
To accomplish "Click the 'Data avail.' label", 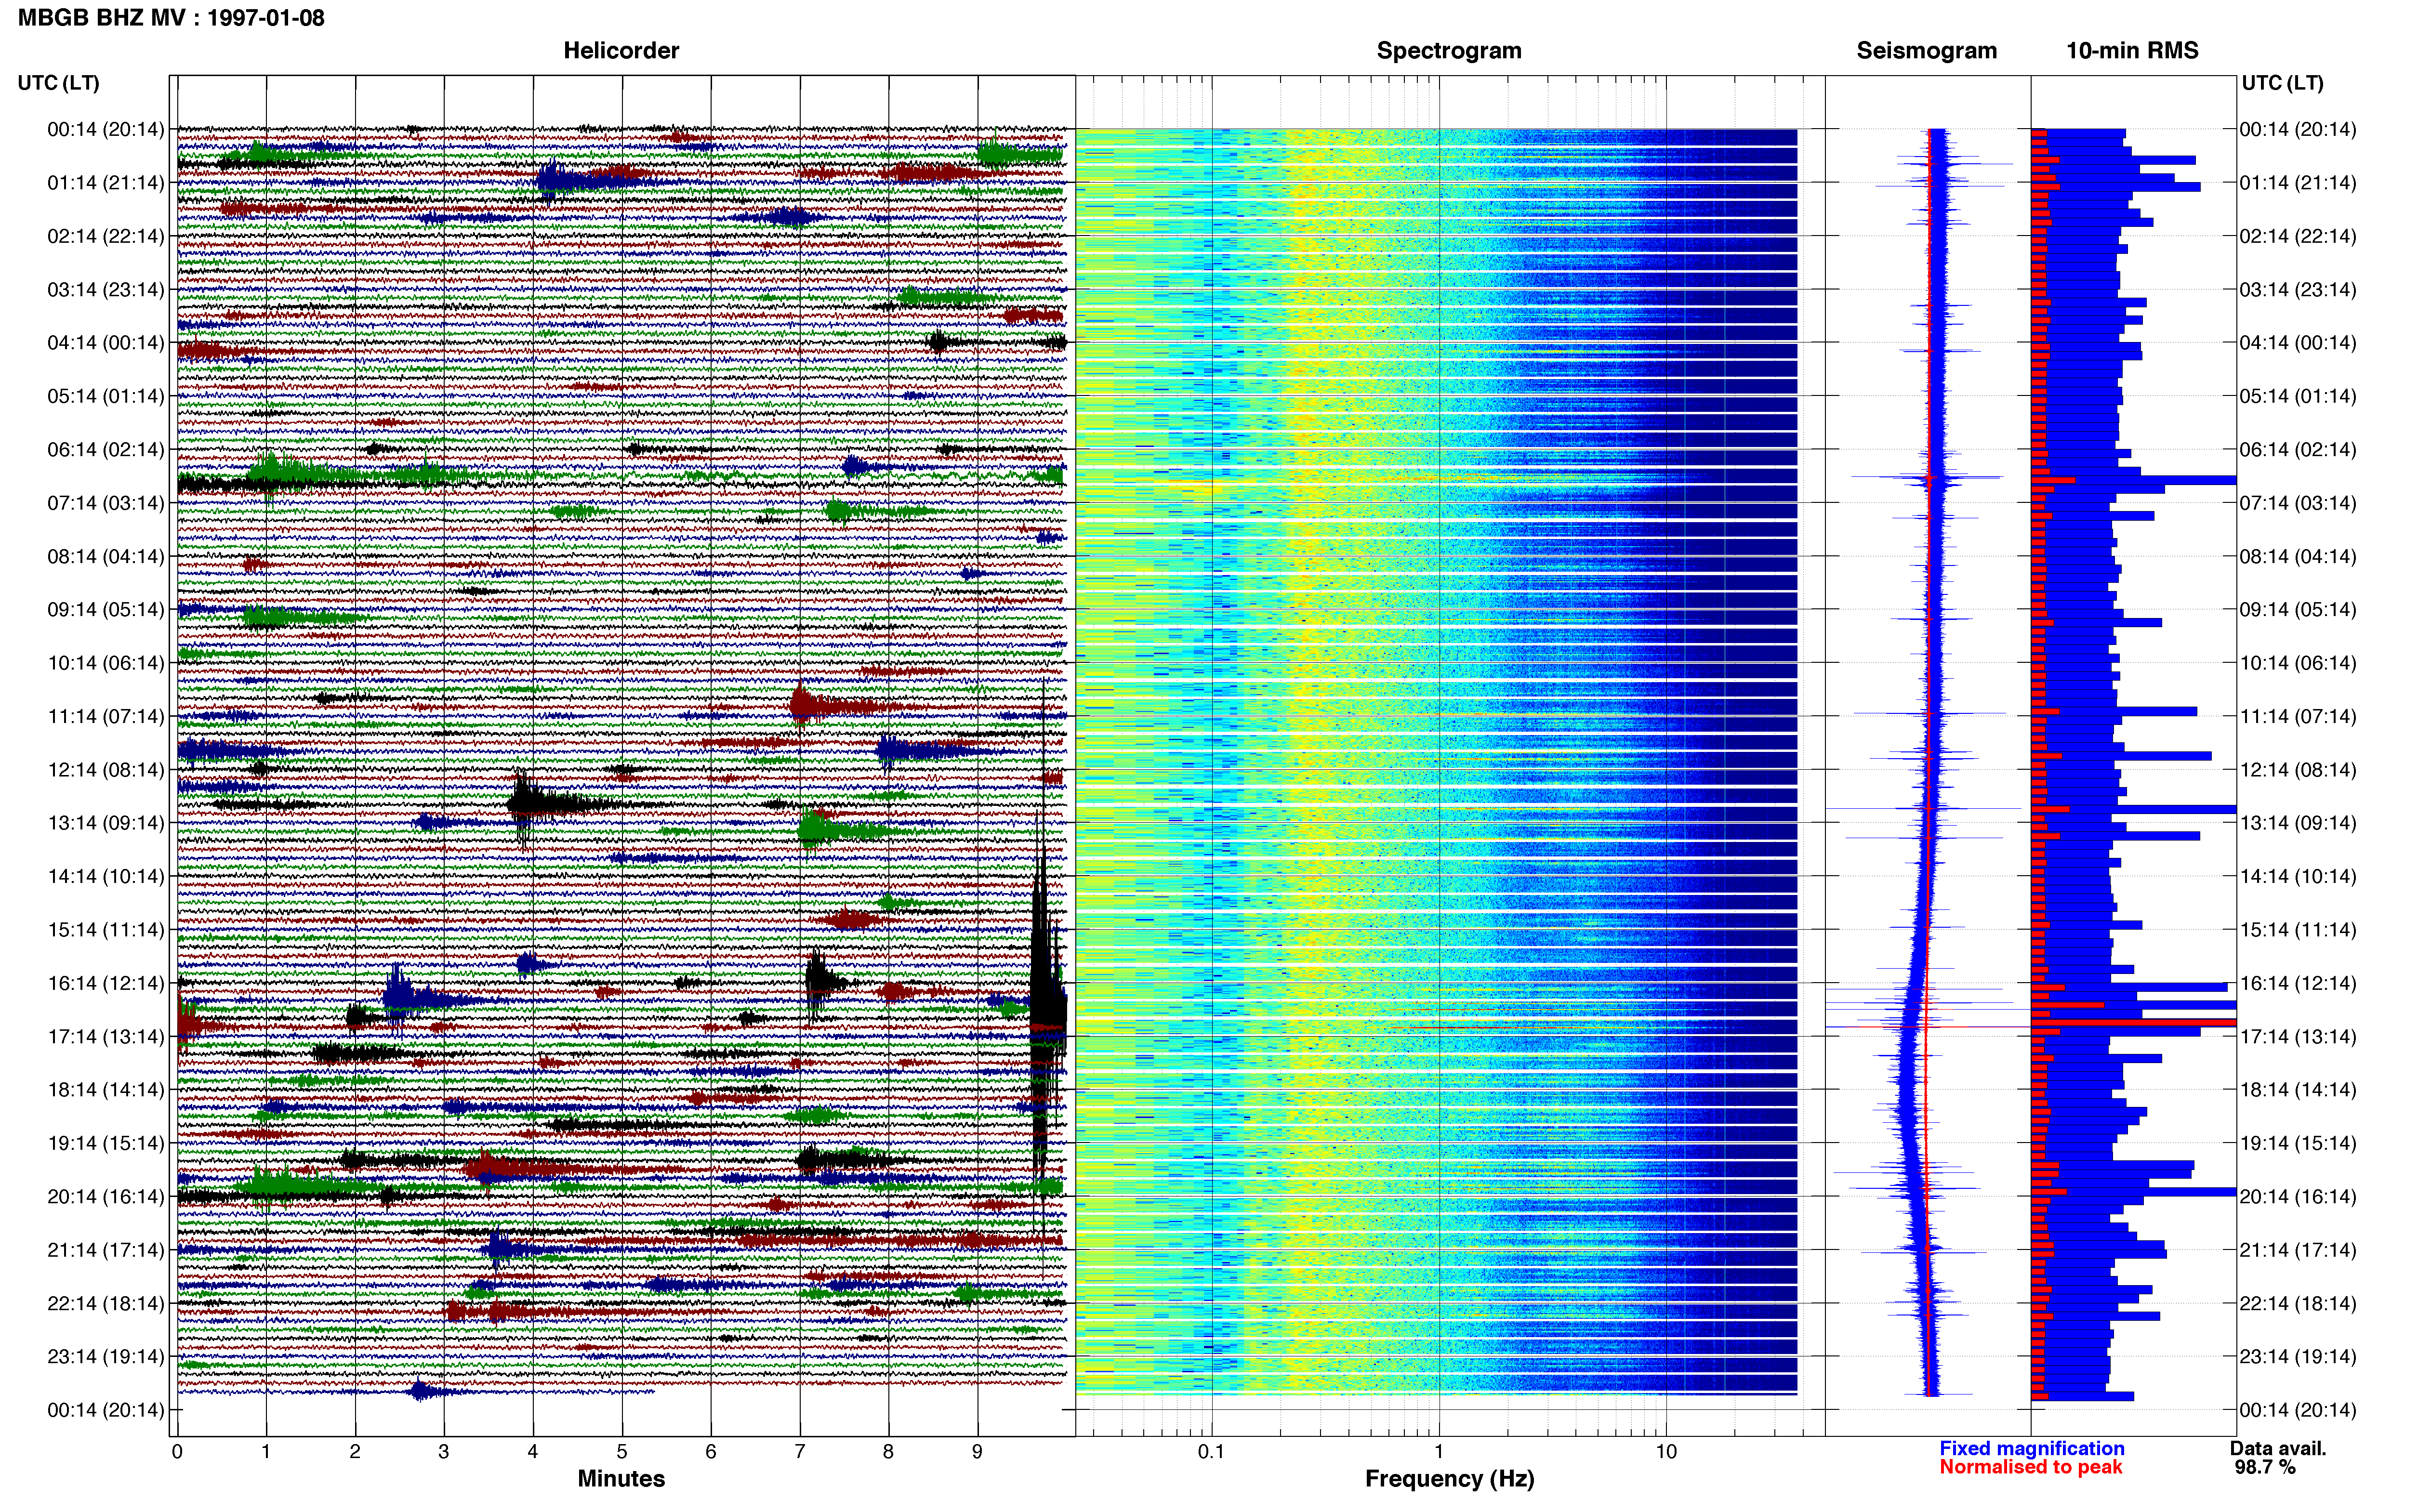I will [x=2279, y=1449].
